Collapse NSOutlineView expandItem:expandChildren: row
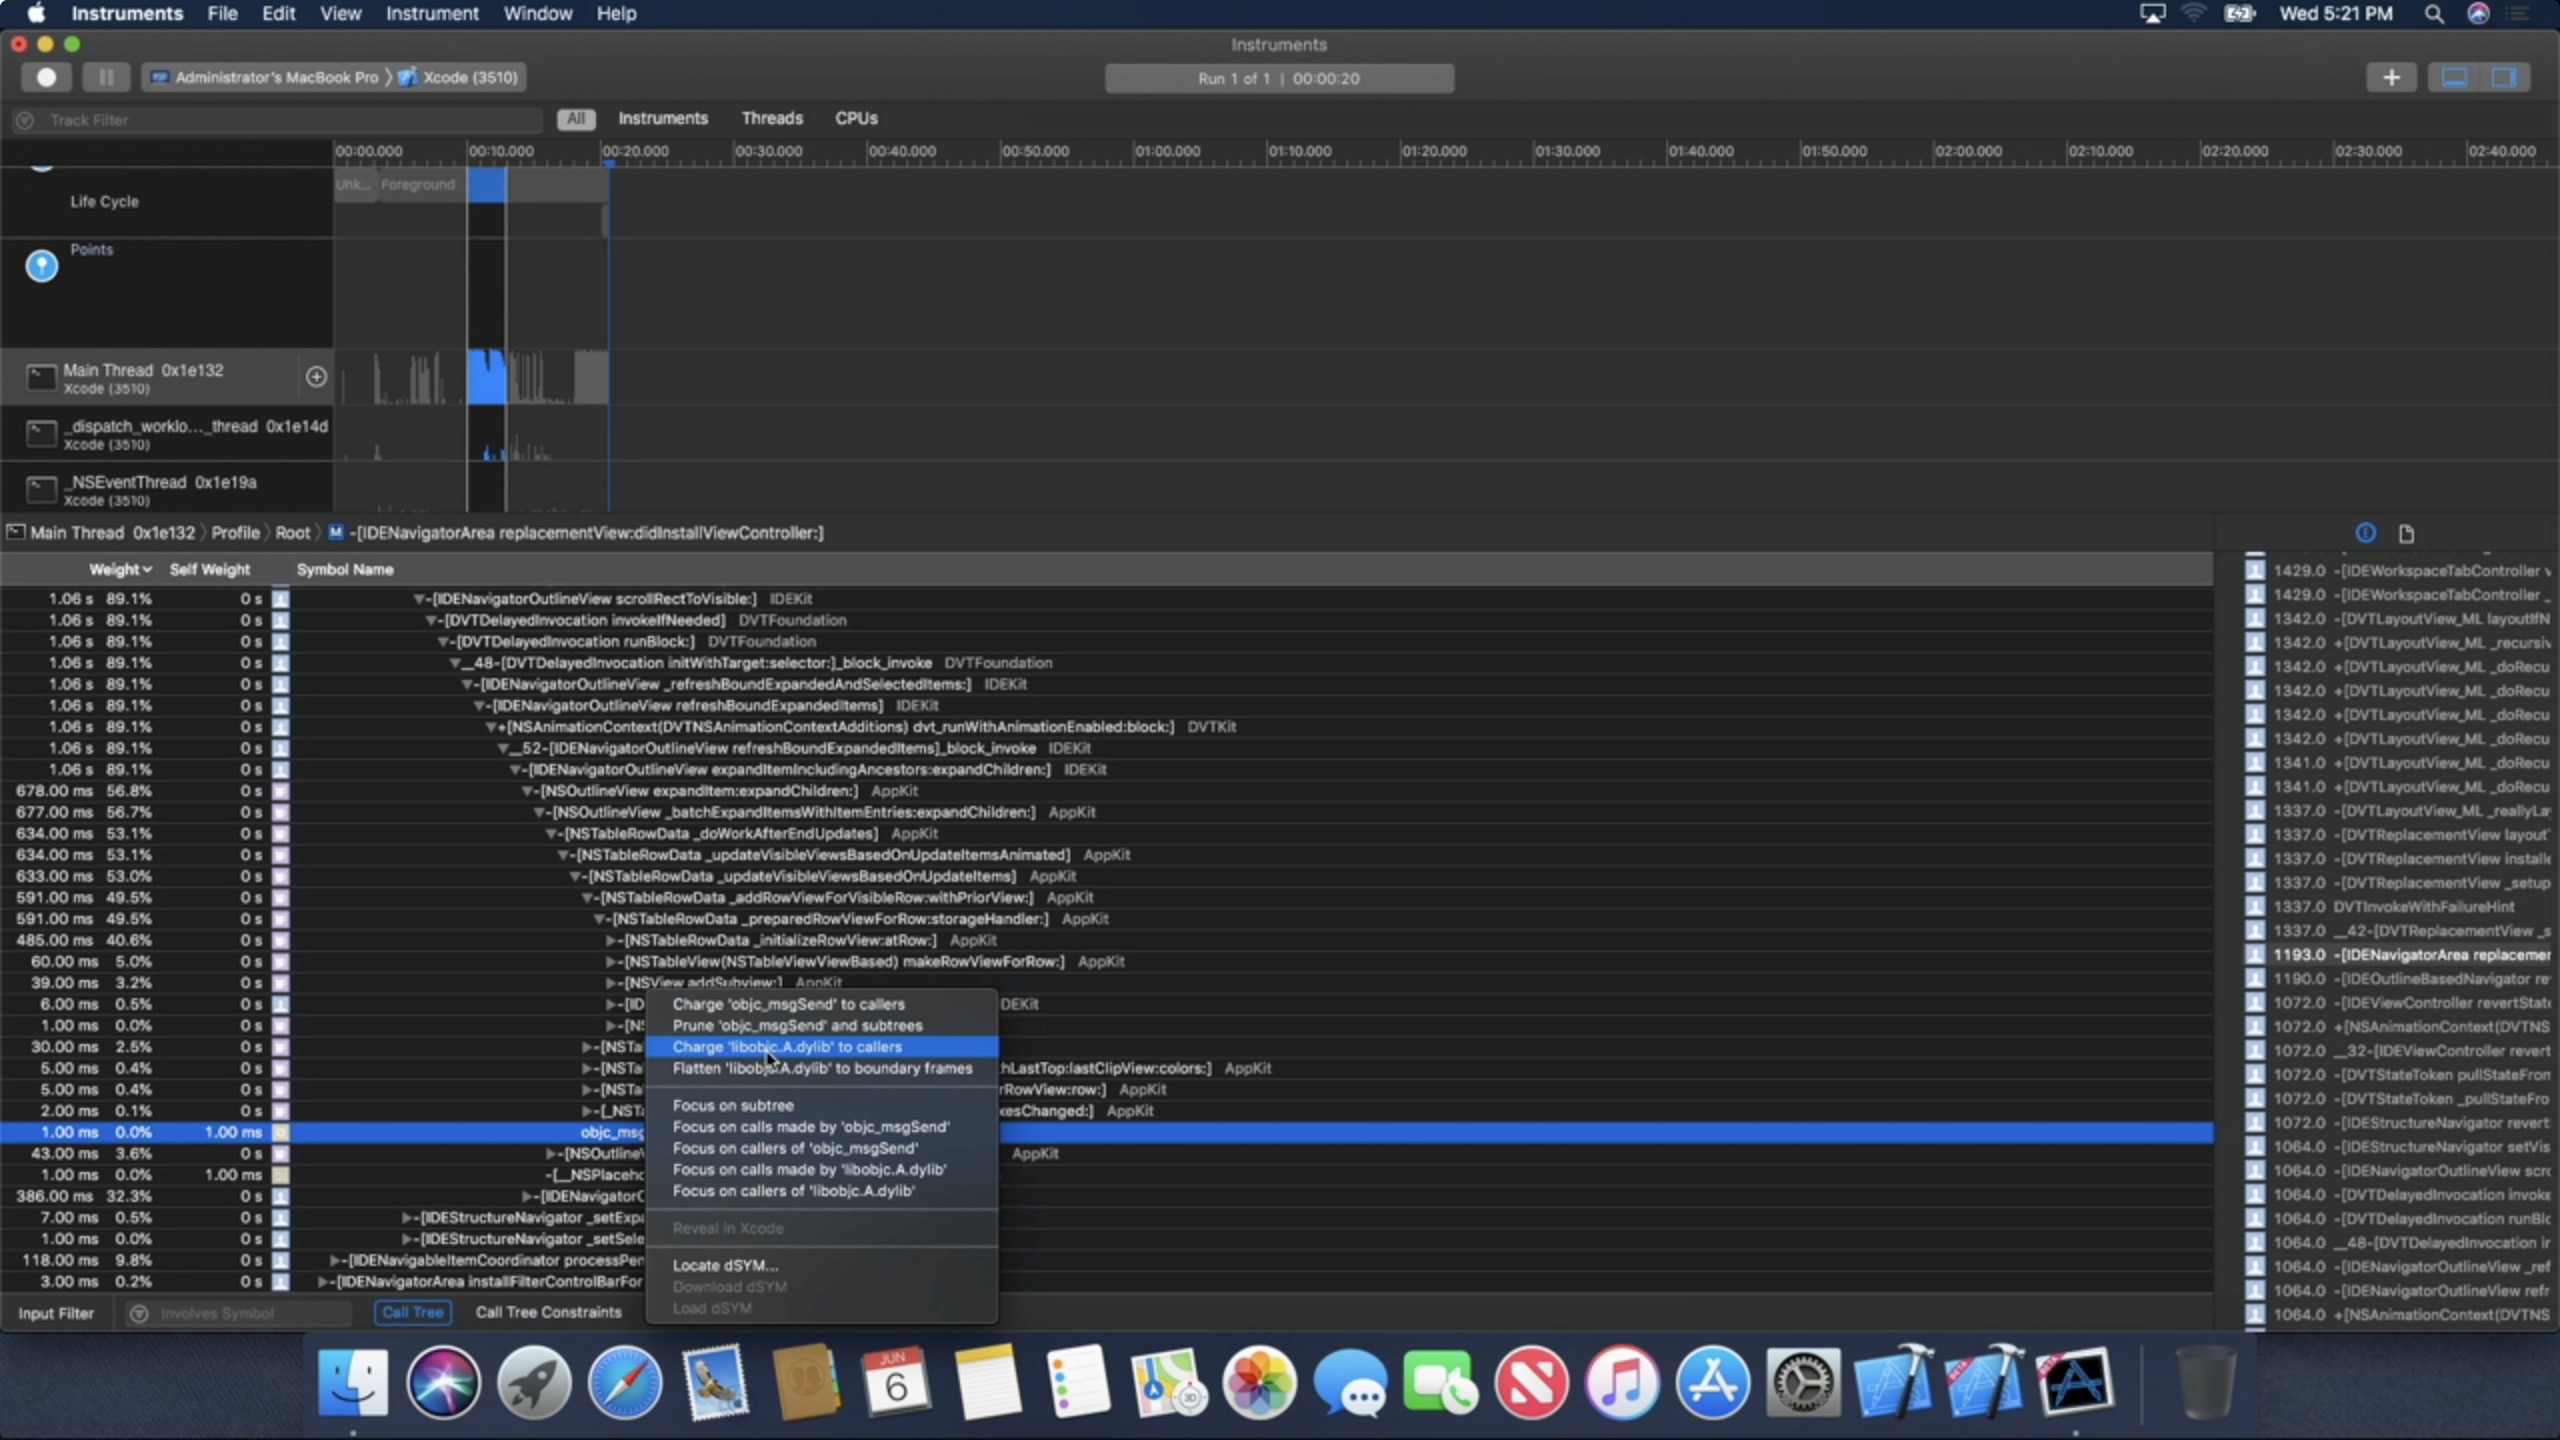The width and height of the screenshot is (2560, 1440). [527, 791]
